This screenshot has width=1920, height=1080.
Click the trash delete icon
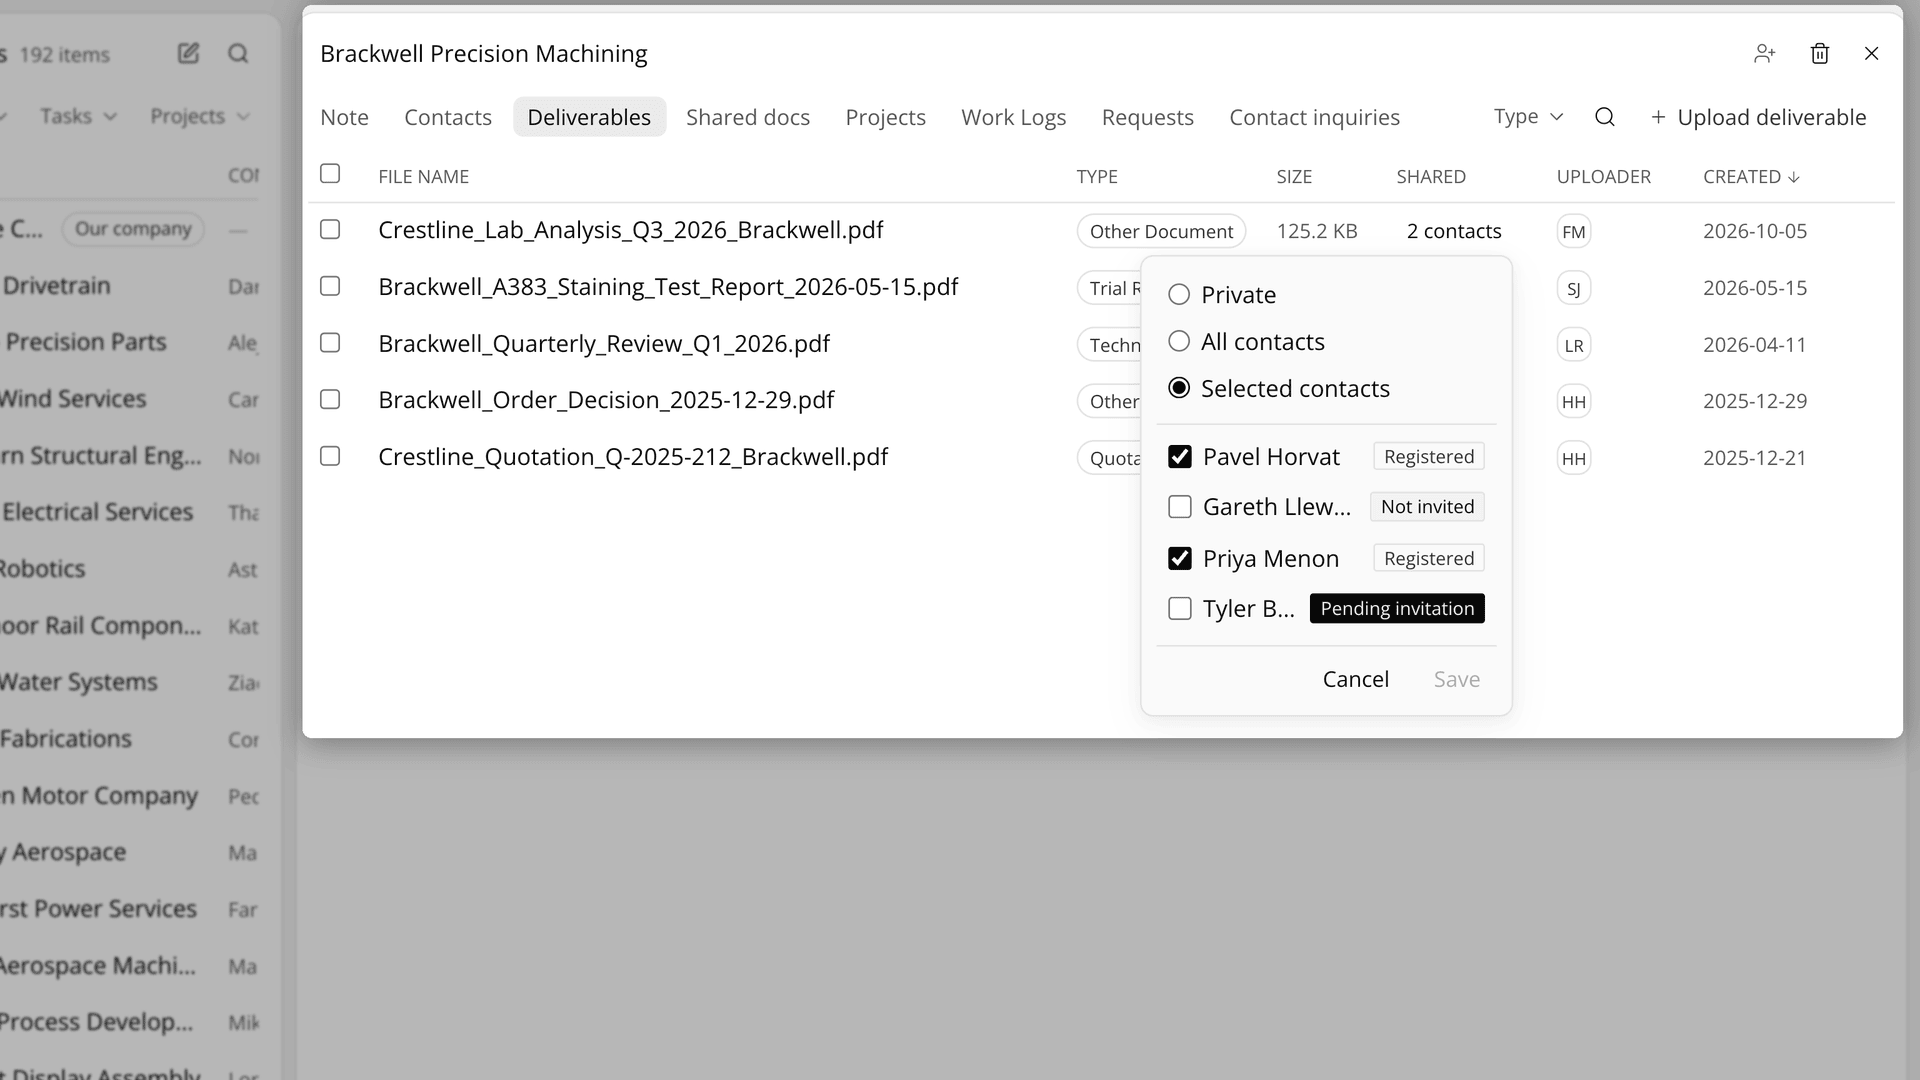1820,54
